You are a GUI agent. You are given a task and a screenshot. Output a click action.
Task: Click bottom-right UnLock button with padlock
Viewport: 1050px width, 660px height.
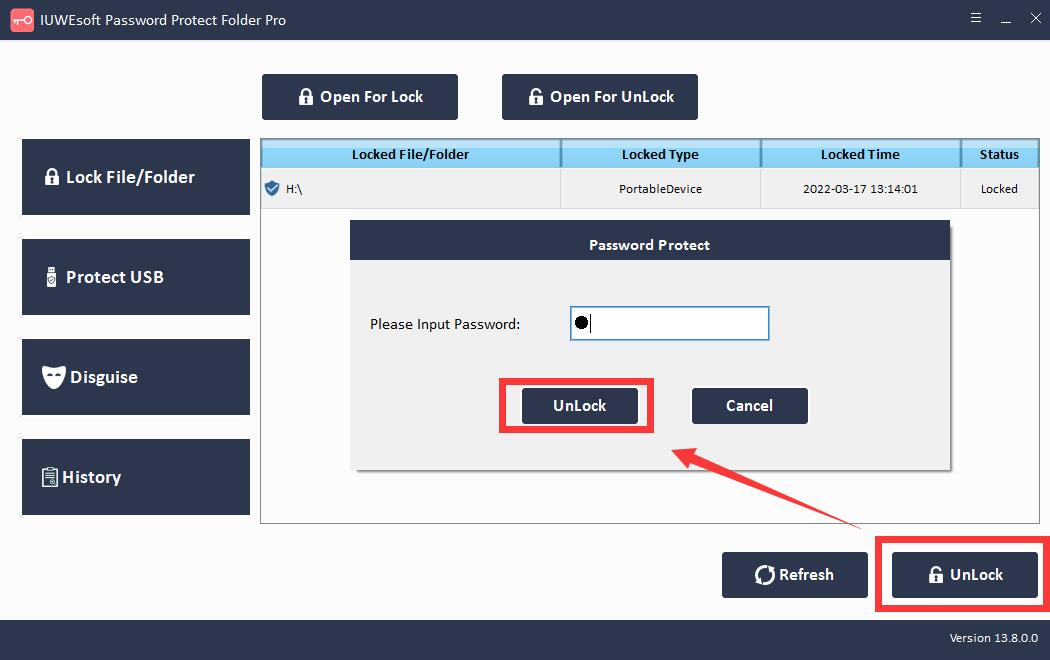point(965,575)
